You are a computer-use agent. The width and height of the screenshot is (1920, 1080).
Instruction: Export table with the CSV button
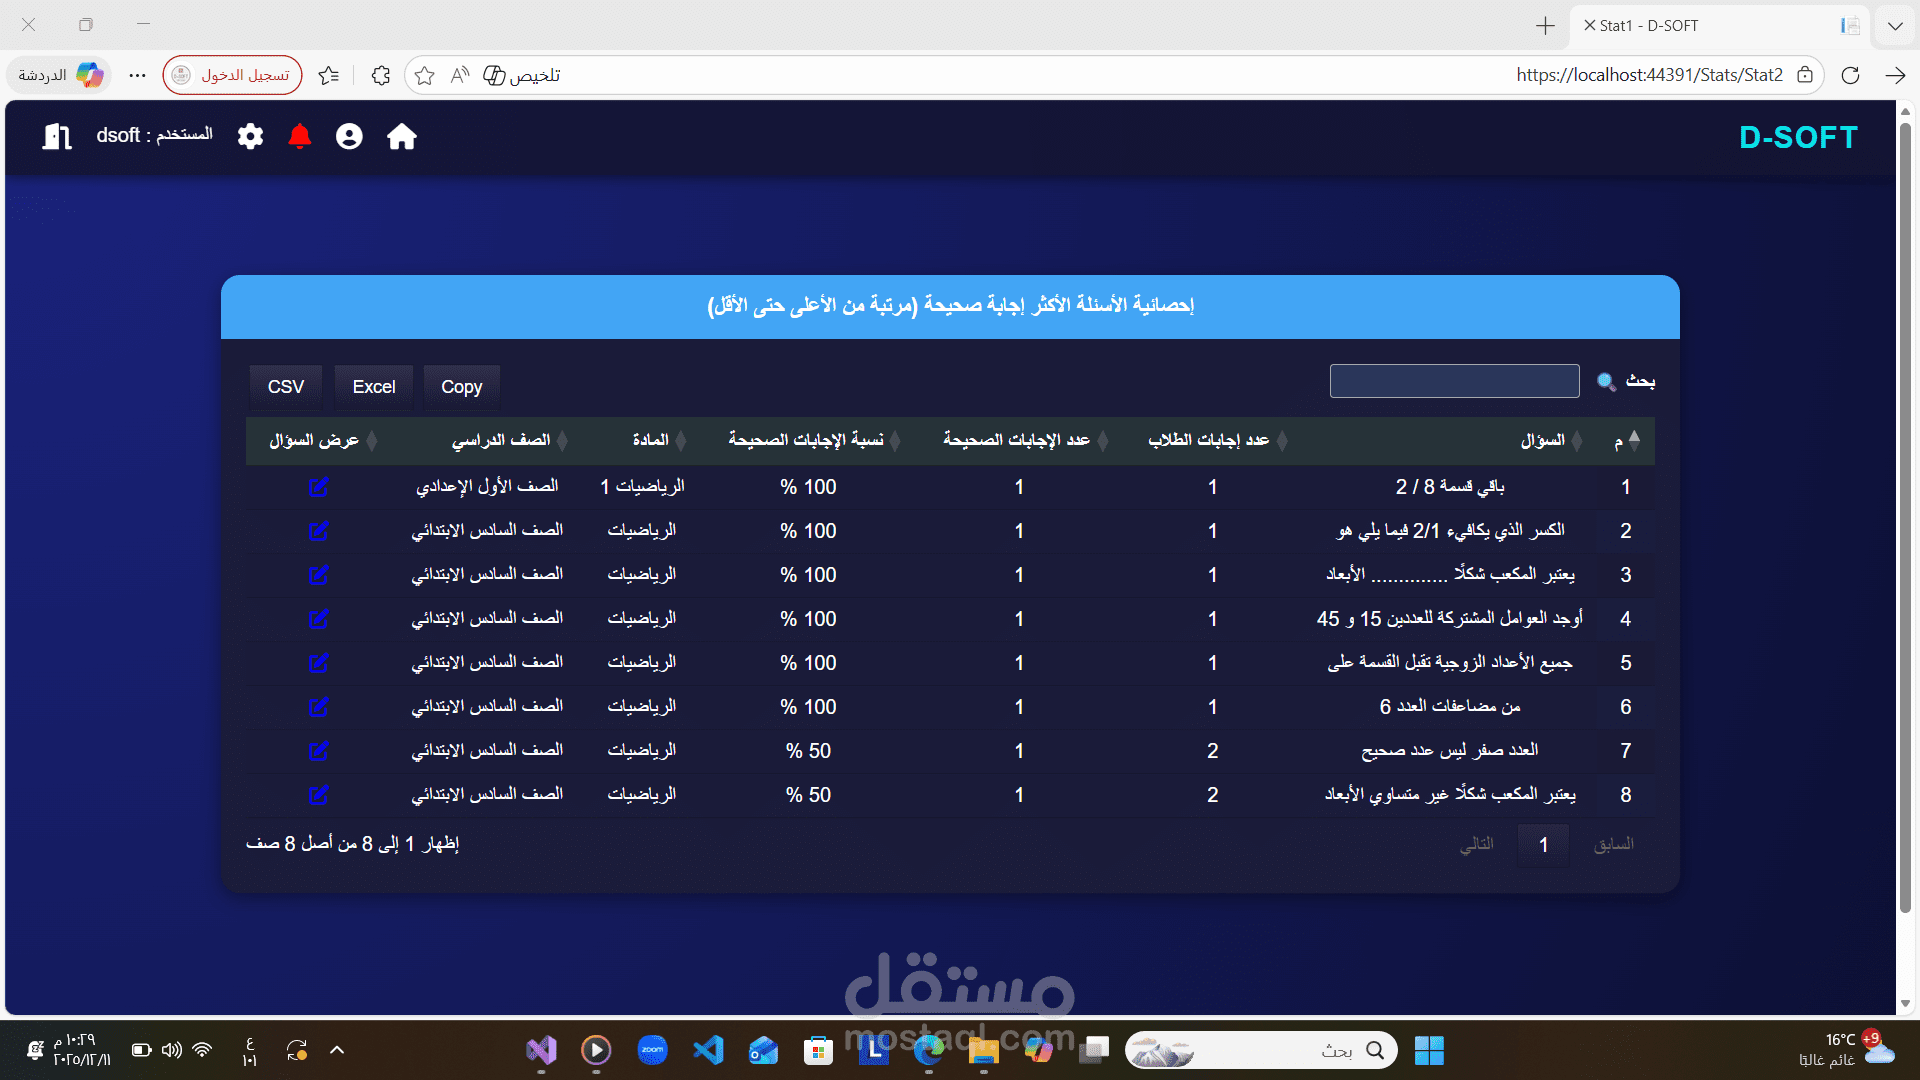click(286, 387)
